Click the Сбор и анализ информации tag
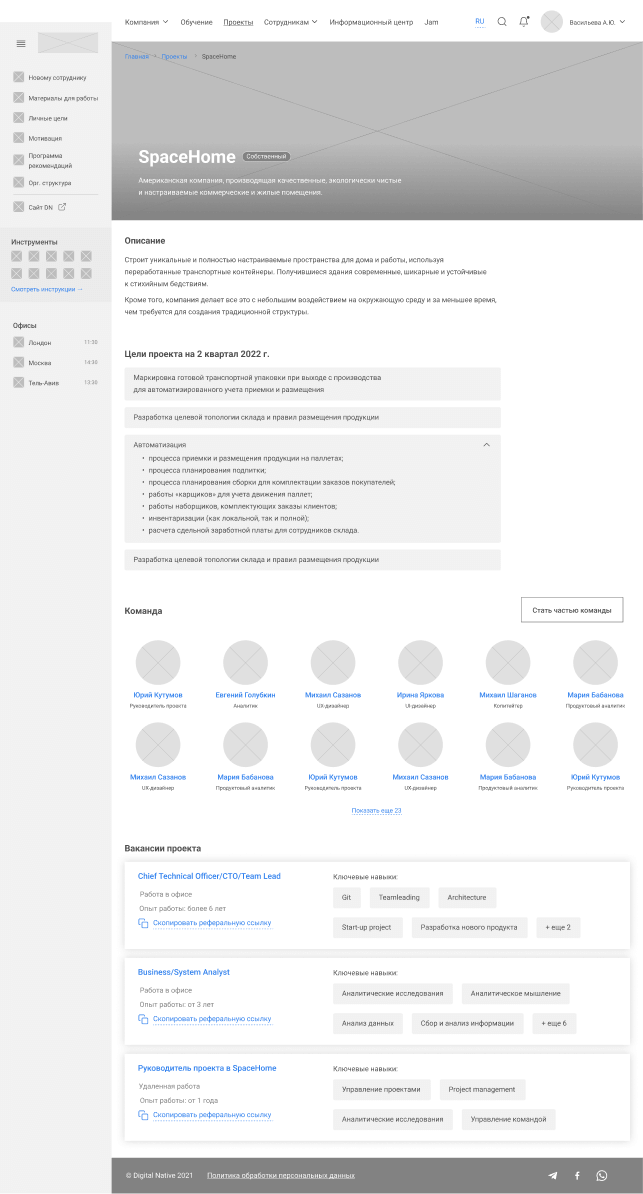 coord(467,1023)
